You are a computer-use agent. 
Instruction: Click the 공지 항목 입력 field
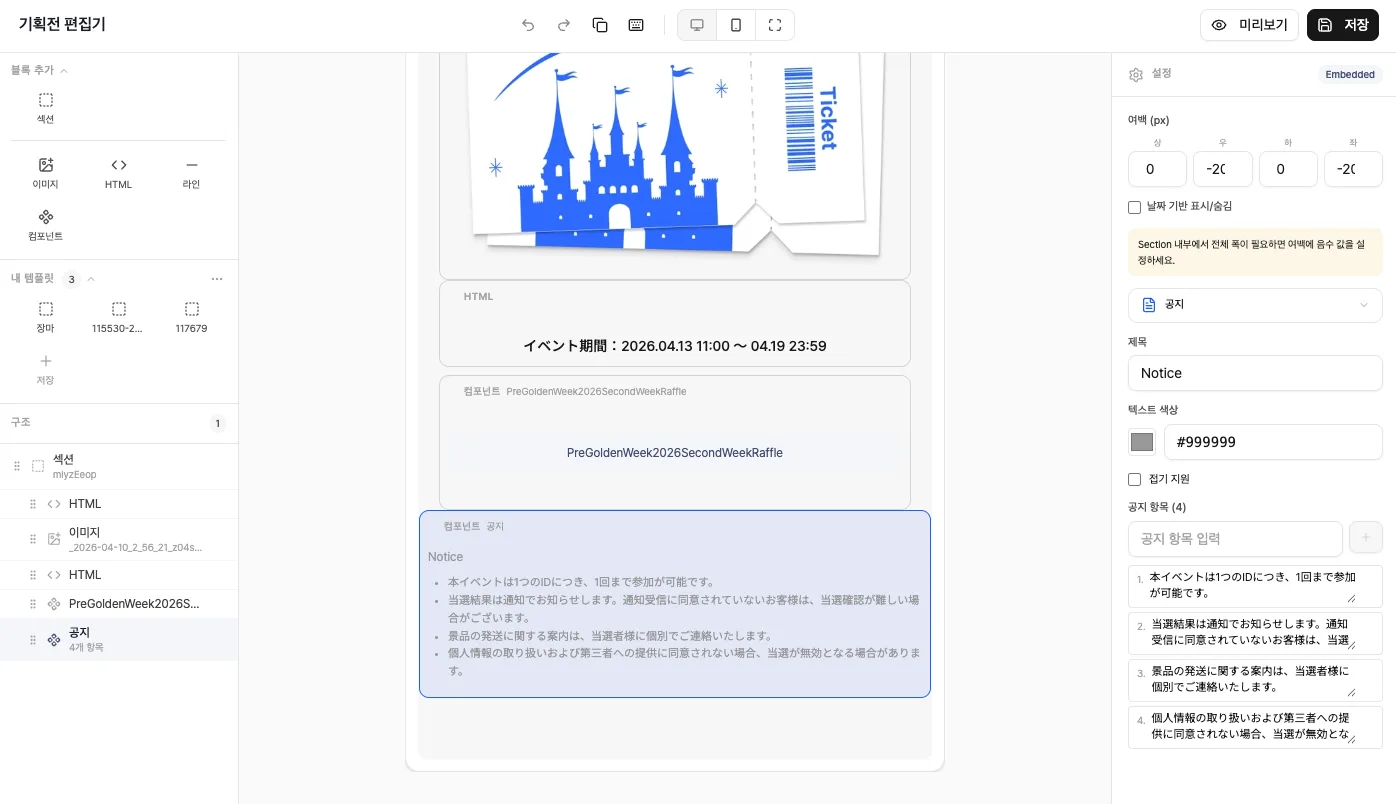[1235, 538]
